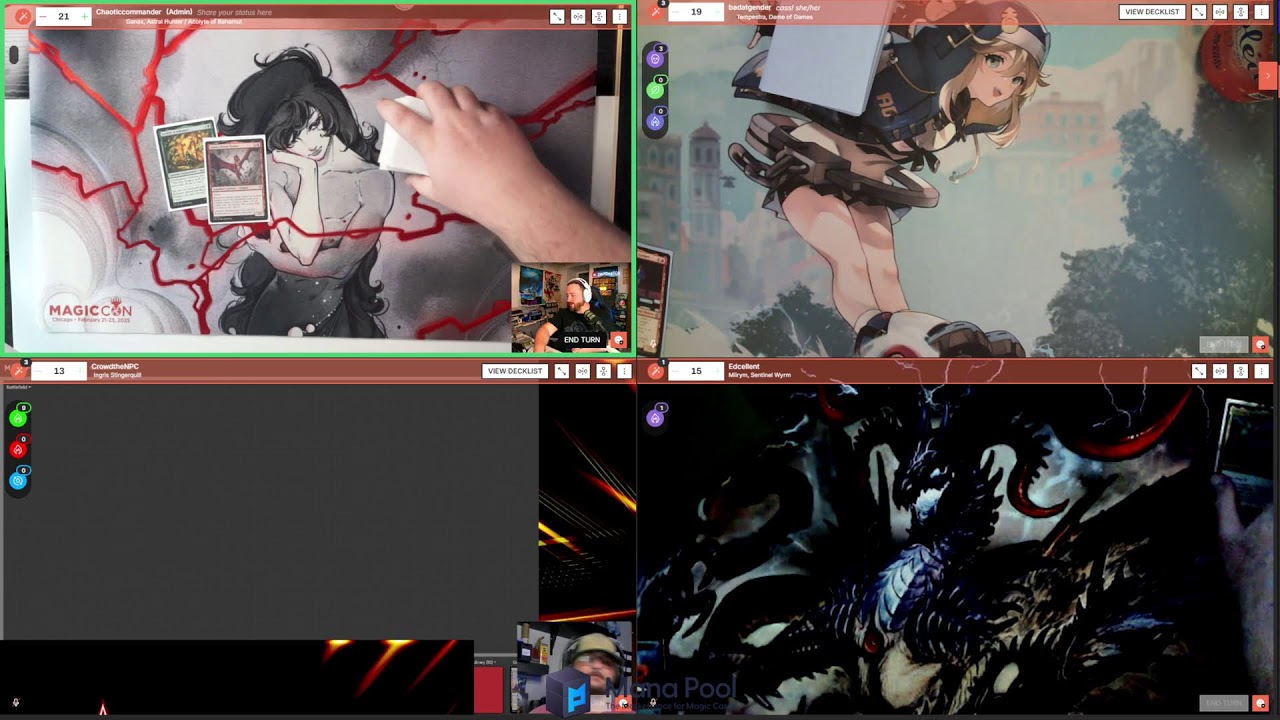Click CrowdtheNPC's red counter

click(17, 449)
